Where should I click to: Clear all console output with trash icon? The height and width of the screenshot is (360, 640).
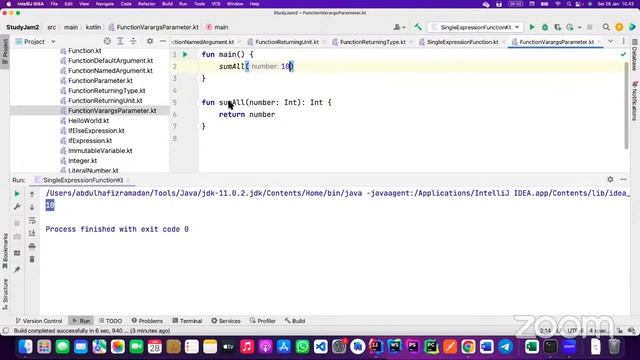(32, 259)
